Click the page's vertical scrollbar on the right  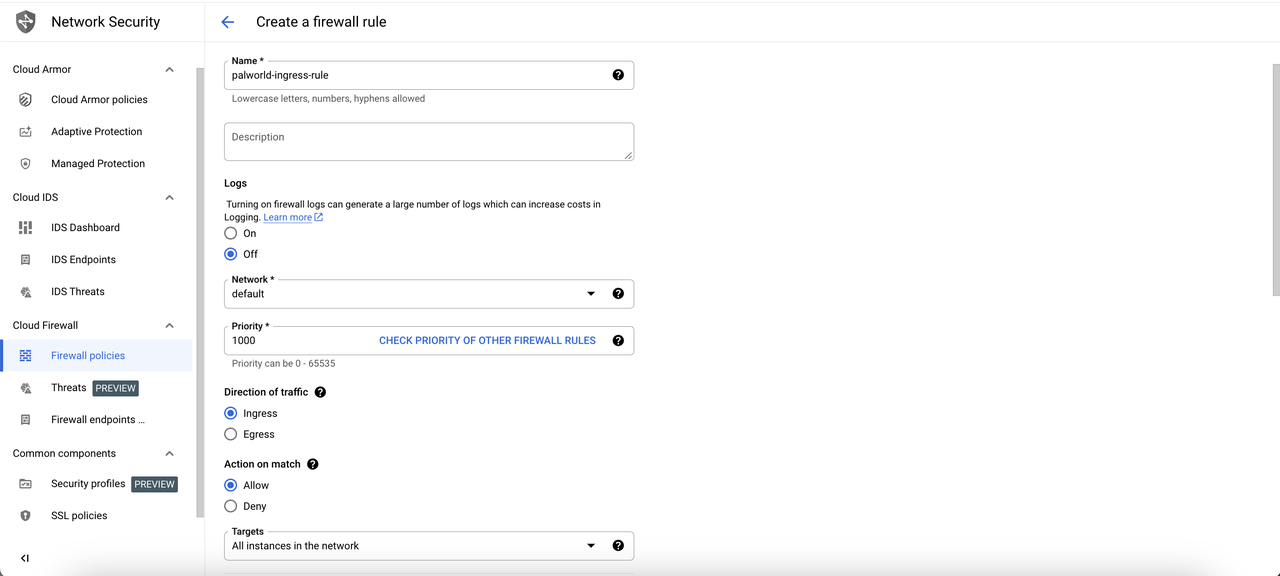pyautogui.click(x=1275, y=180)
